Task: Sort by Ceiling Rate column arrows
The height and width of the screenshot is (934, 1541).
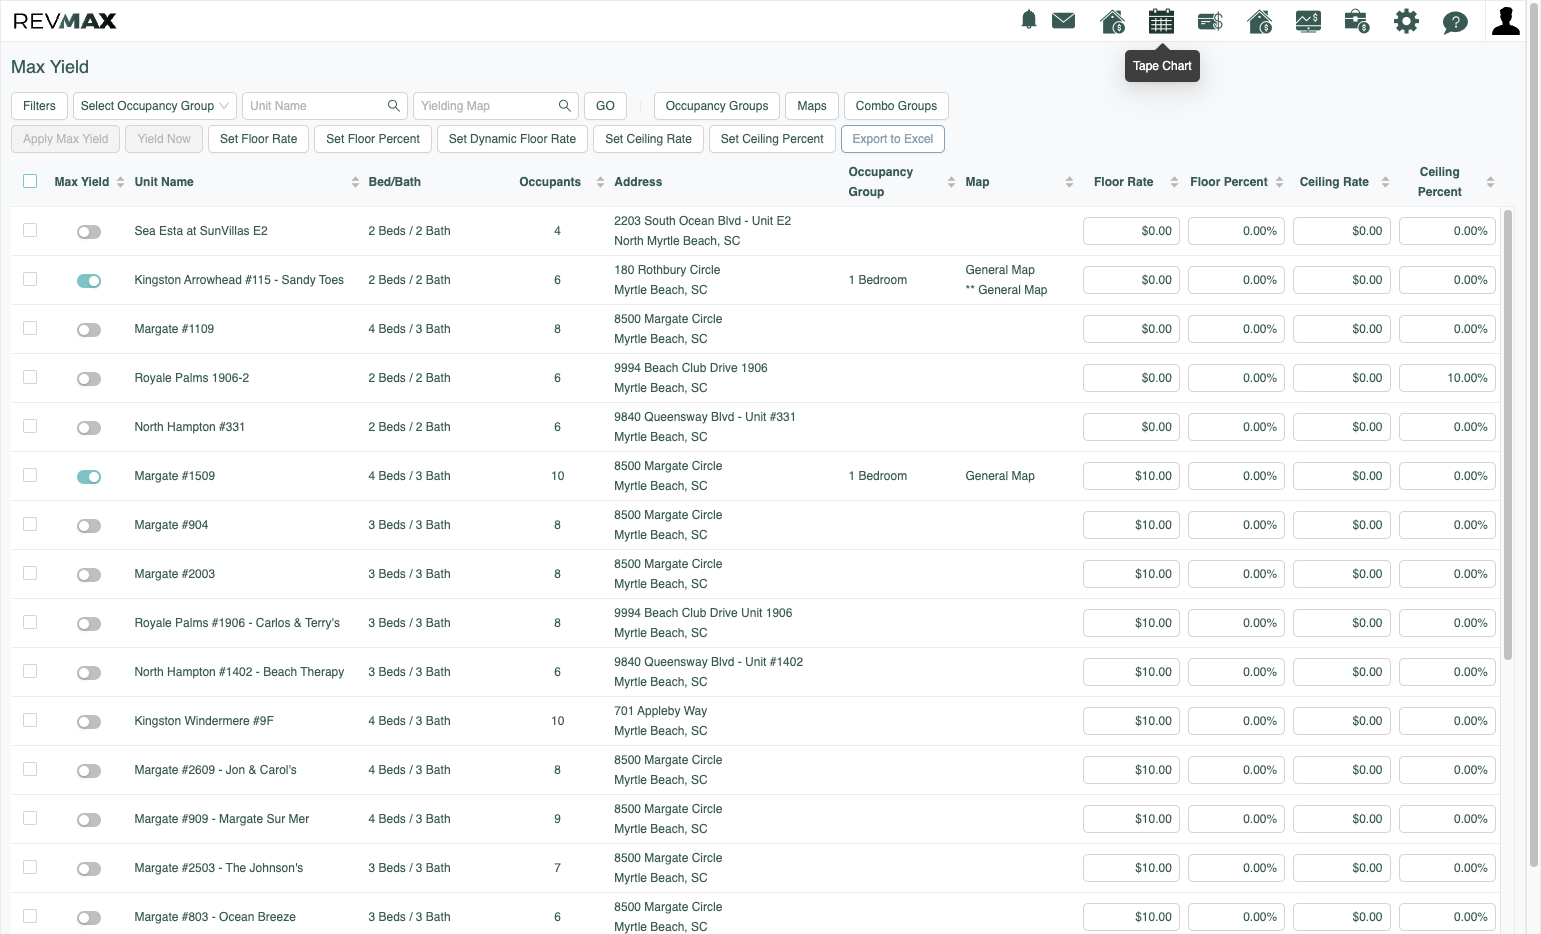Action: click(1385, 182)
